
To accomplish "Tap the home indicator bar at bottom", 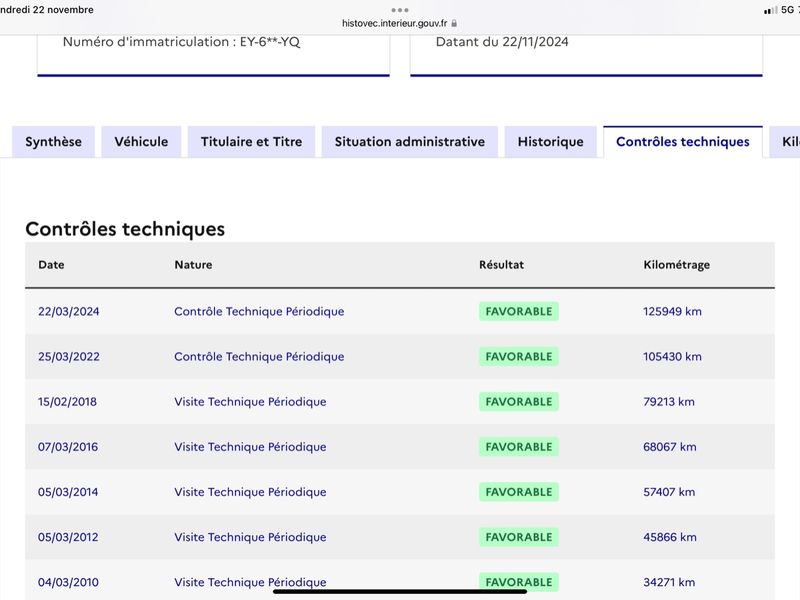I will pyautogui.click(x=400, y=592).
